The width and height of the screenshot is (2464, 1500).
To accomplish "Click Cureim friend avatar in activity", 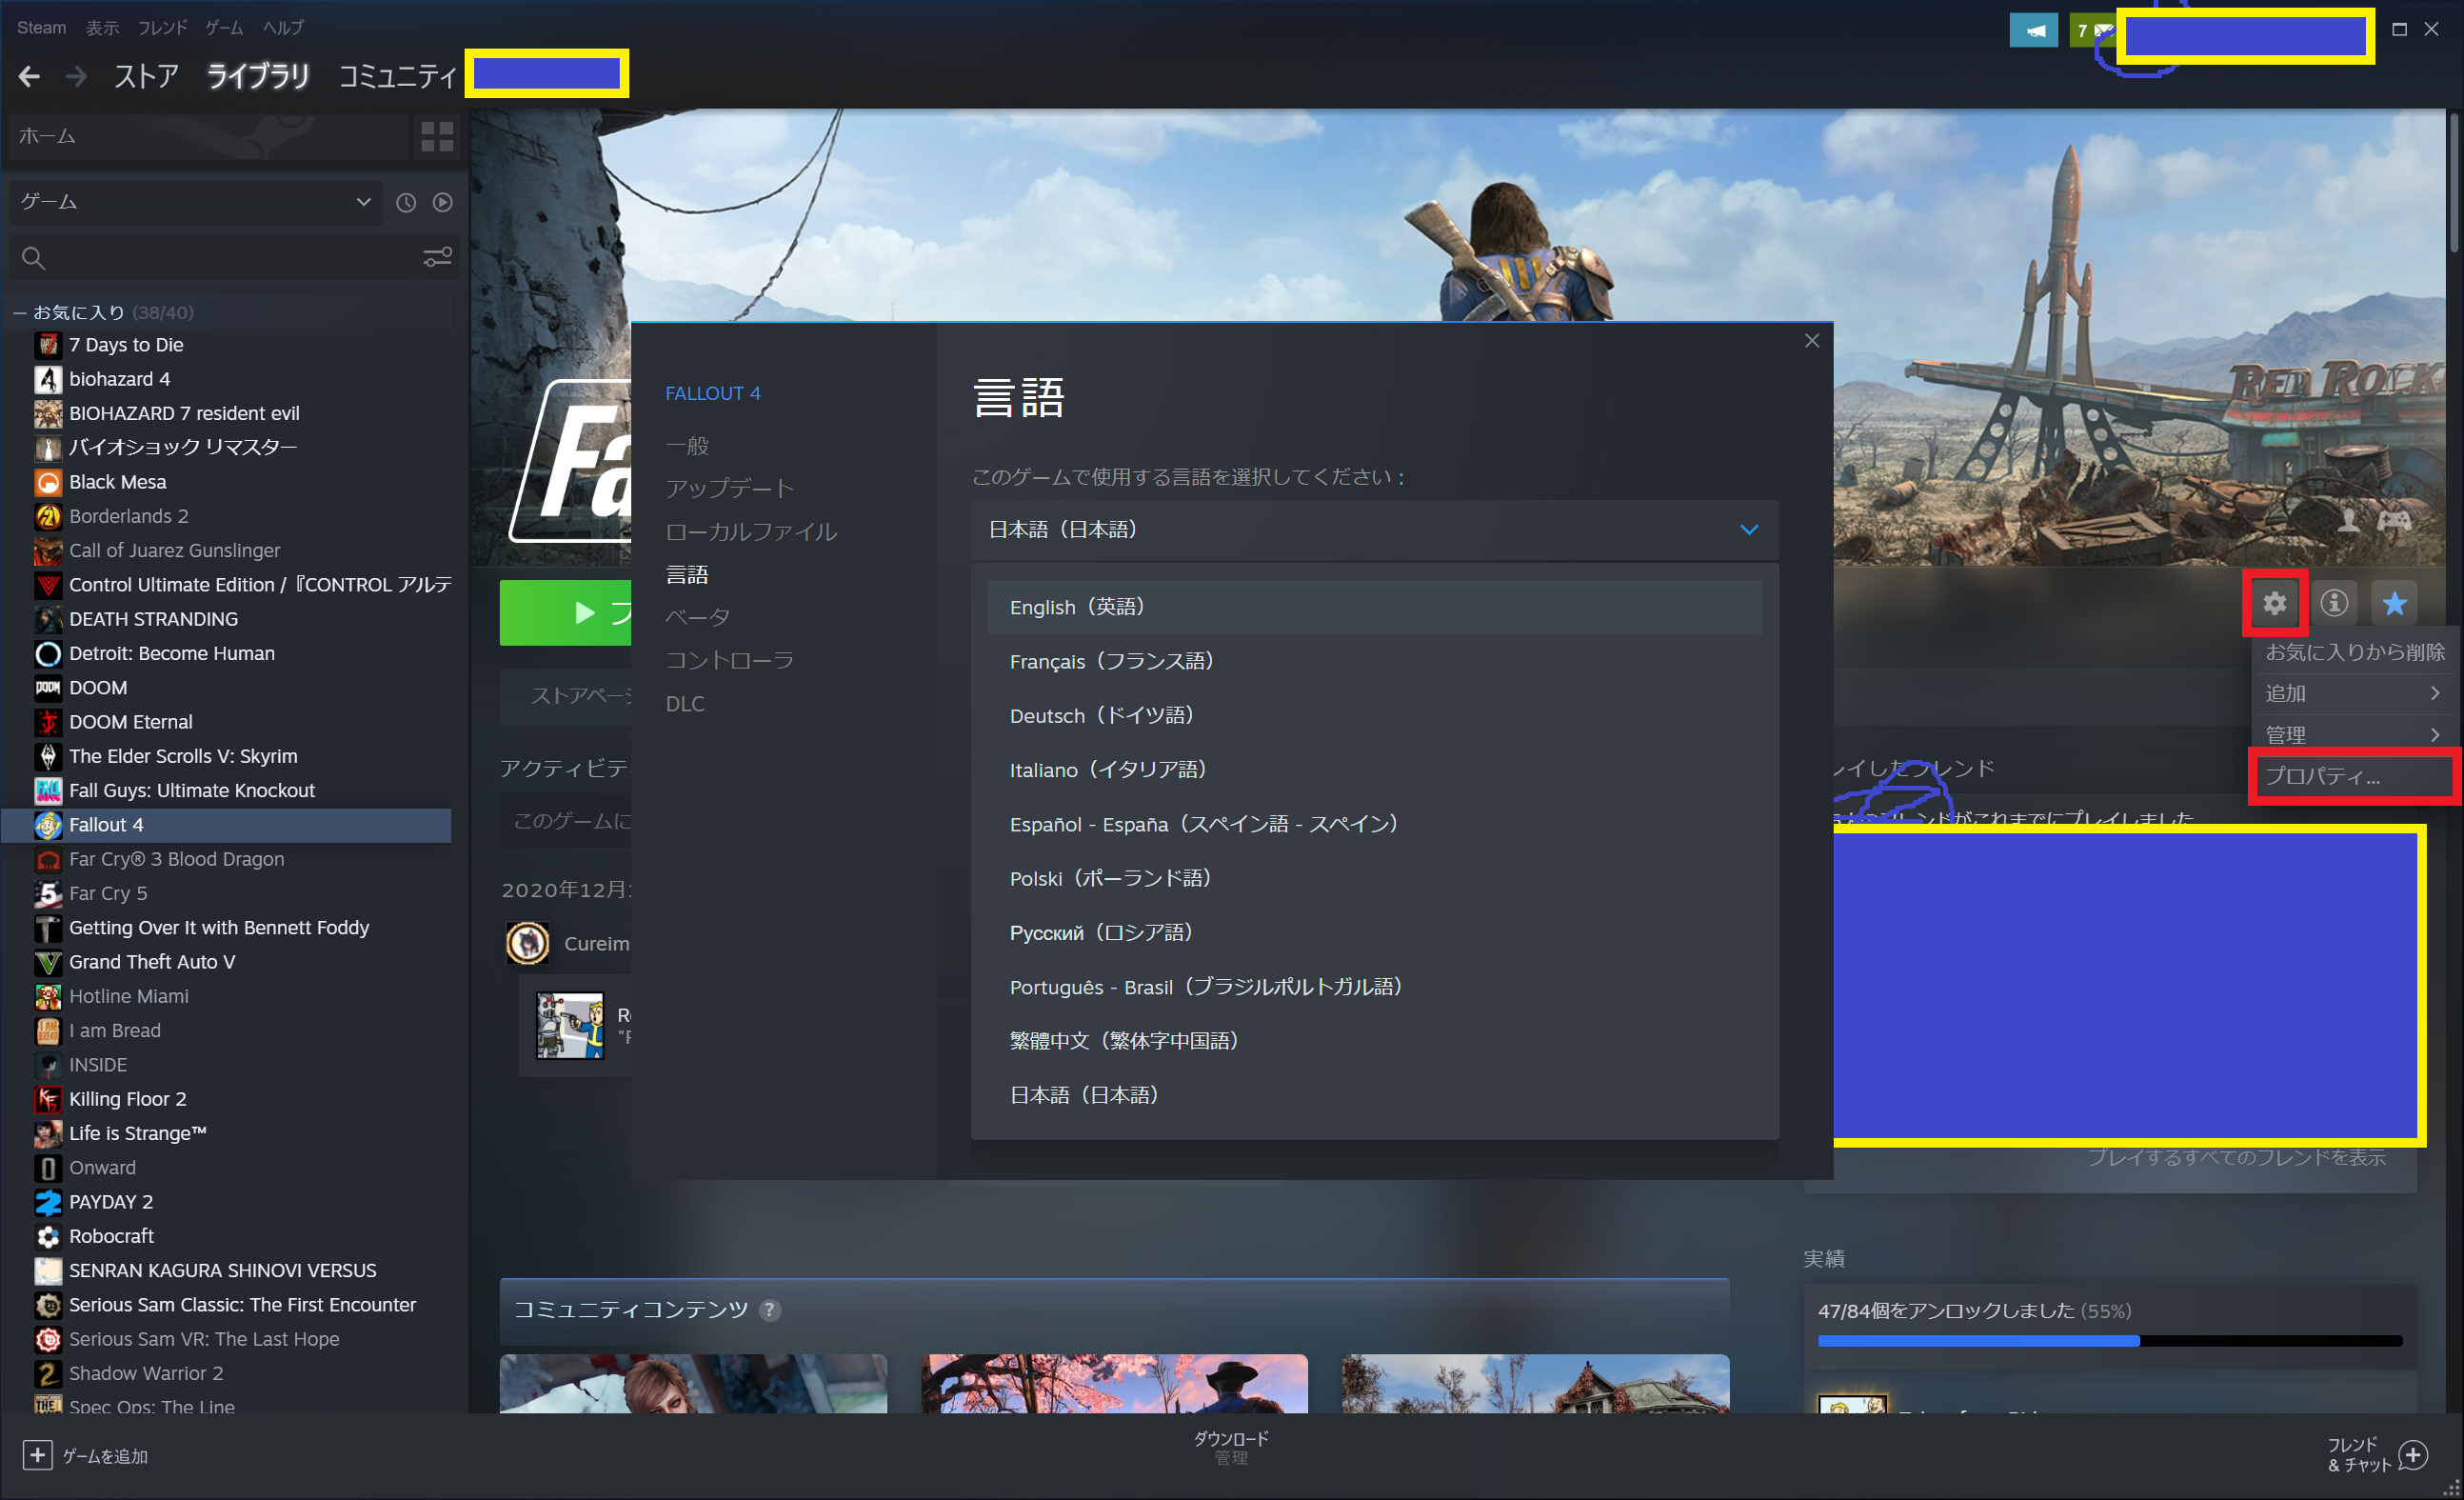I will 527,943.
